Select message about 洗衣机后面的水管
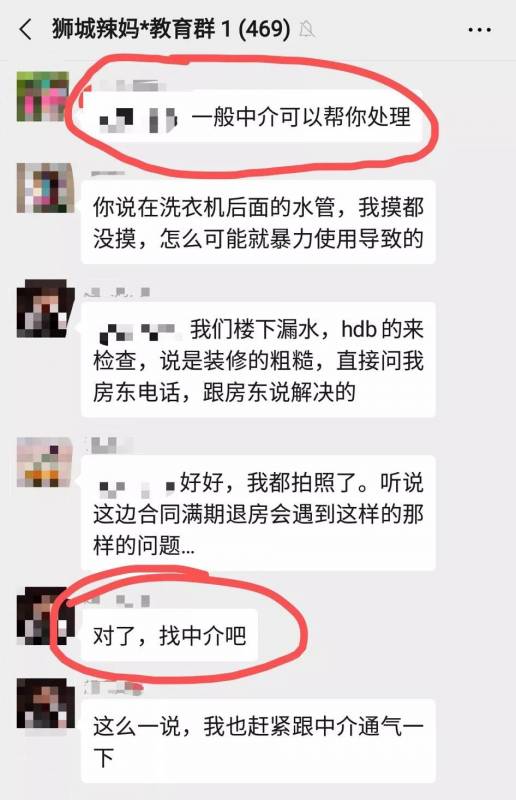The image size is (516, 800). [x=258, y=222]
